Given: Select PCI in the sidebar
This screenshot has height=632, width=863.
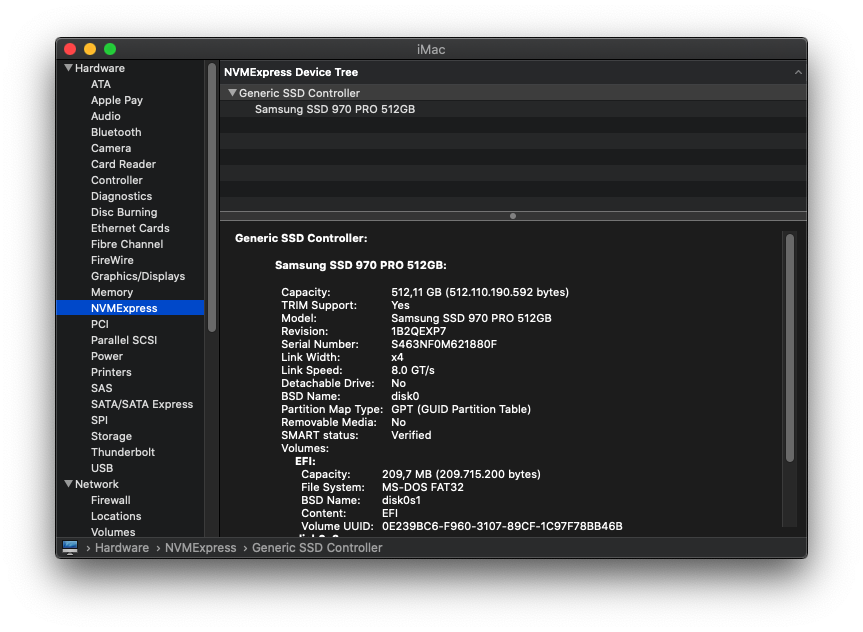Looking at the screenshot, I should (x=100, y=324).
